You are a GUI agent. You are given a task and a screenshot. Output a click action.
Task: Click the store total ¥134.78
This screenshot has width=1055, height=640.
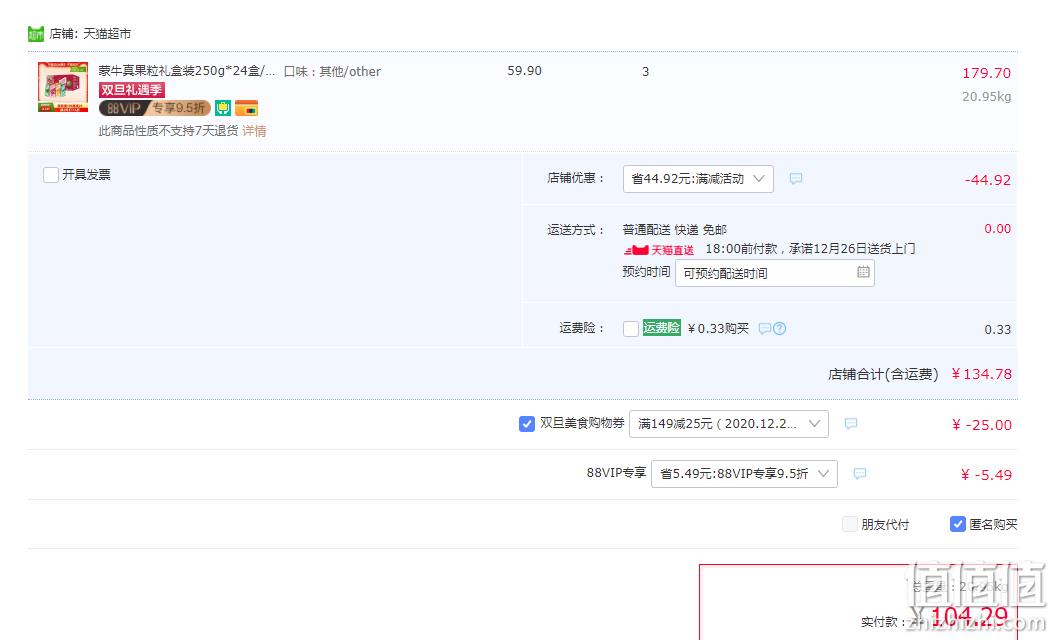point(981,374)
